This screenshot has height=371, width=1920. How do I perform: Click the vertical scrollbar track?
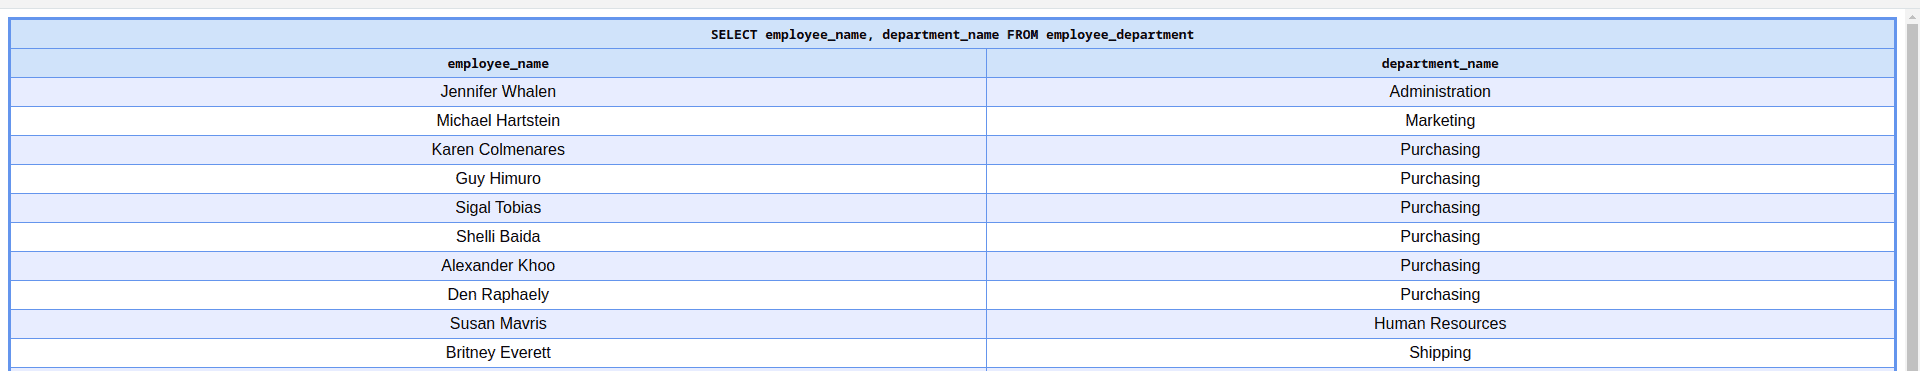[1912, 190]
